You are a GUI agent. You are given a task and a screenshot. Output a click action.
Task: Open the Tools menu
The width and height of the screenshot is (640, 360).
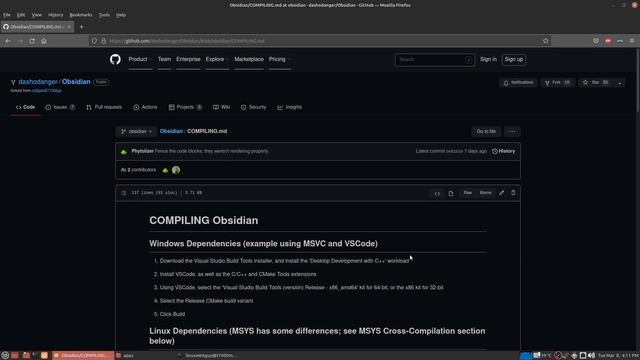pos(104,15)
